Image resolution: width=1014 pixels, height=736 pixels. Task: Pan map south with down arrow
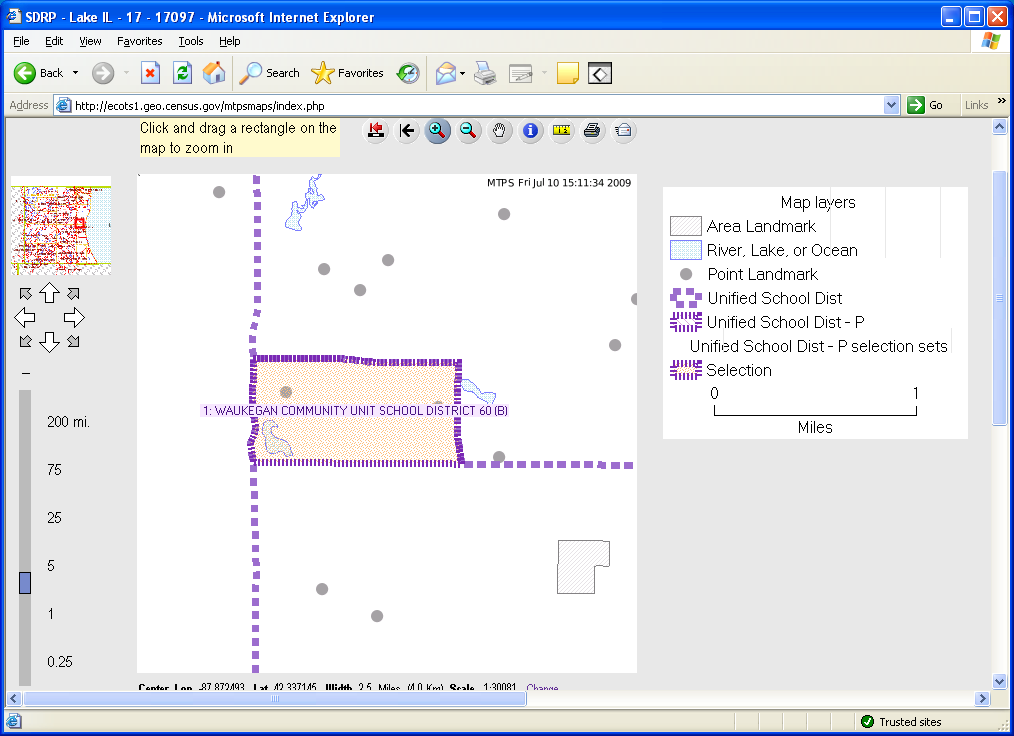point(50,341)
